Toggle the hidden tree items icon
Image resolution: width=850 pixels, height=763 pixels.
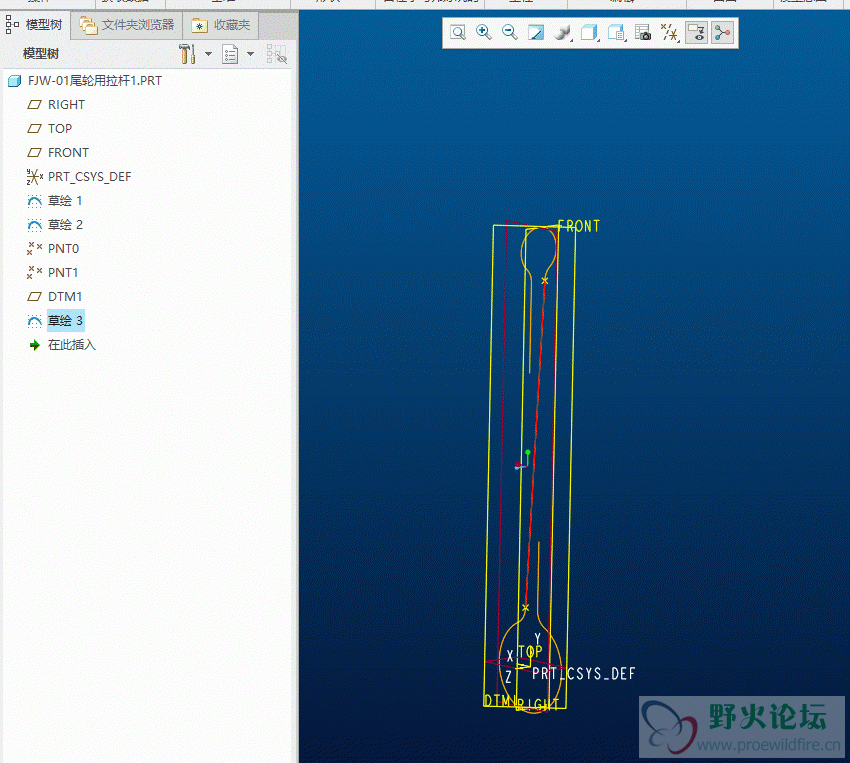(x=276, y=54)
